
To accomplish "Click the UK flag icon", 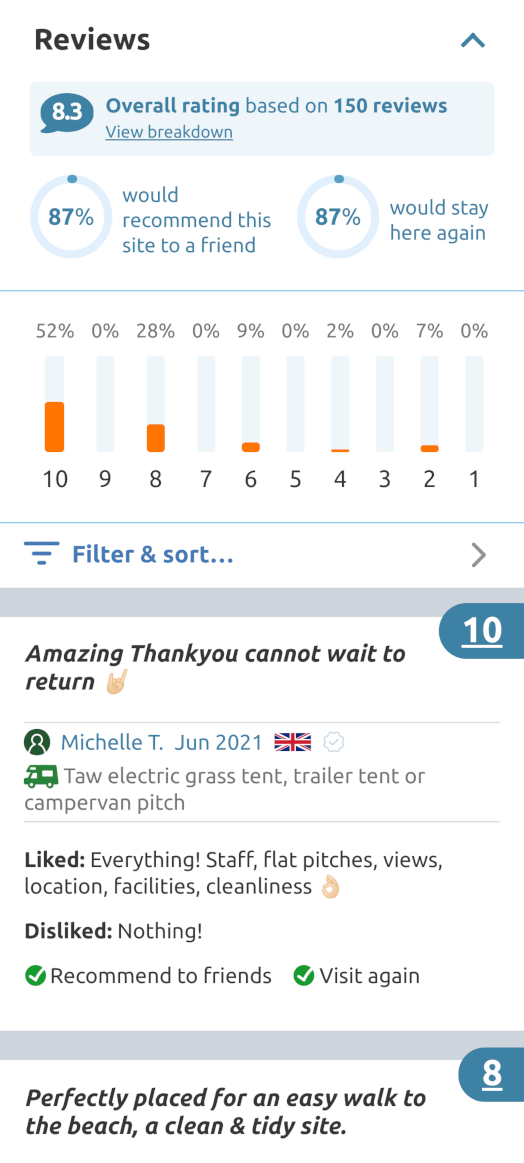I will click(292, 742).
